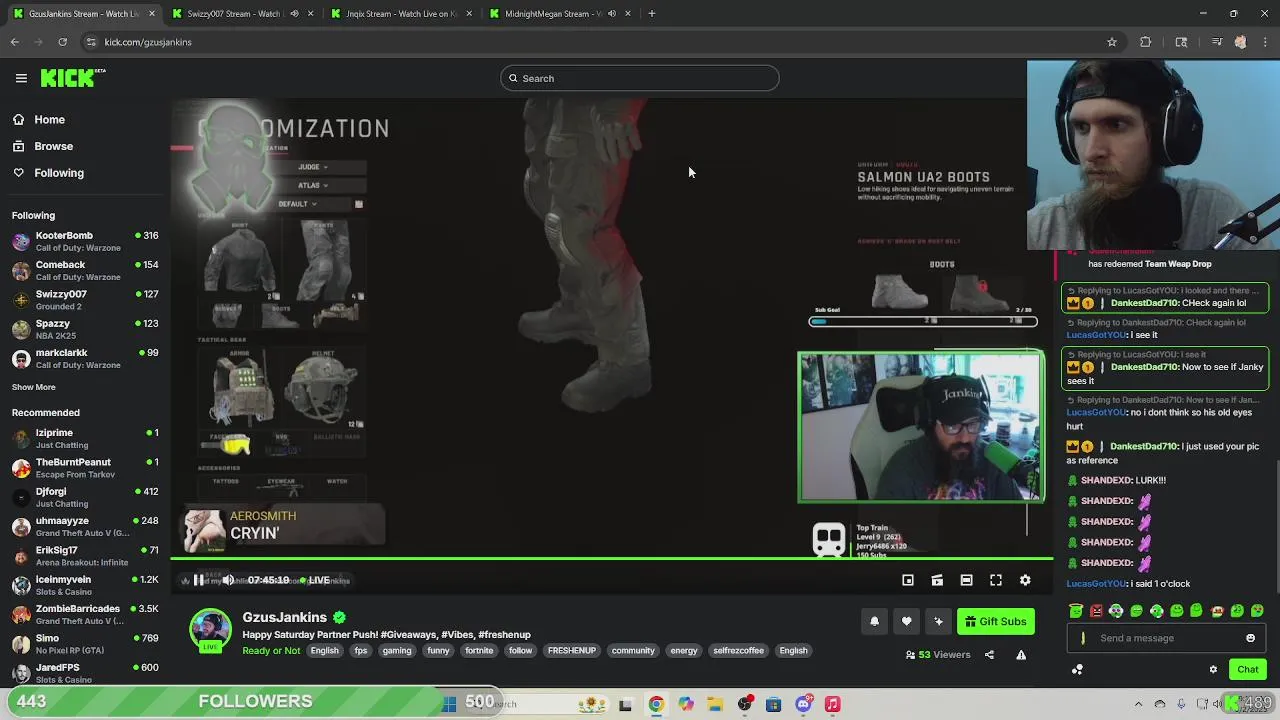Type in Send a message field
1280x720 pixels.
pos(1166,638)
